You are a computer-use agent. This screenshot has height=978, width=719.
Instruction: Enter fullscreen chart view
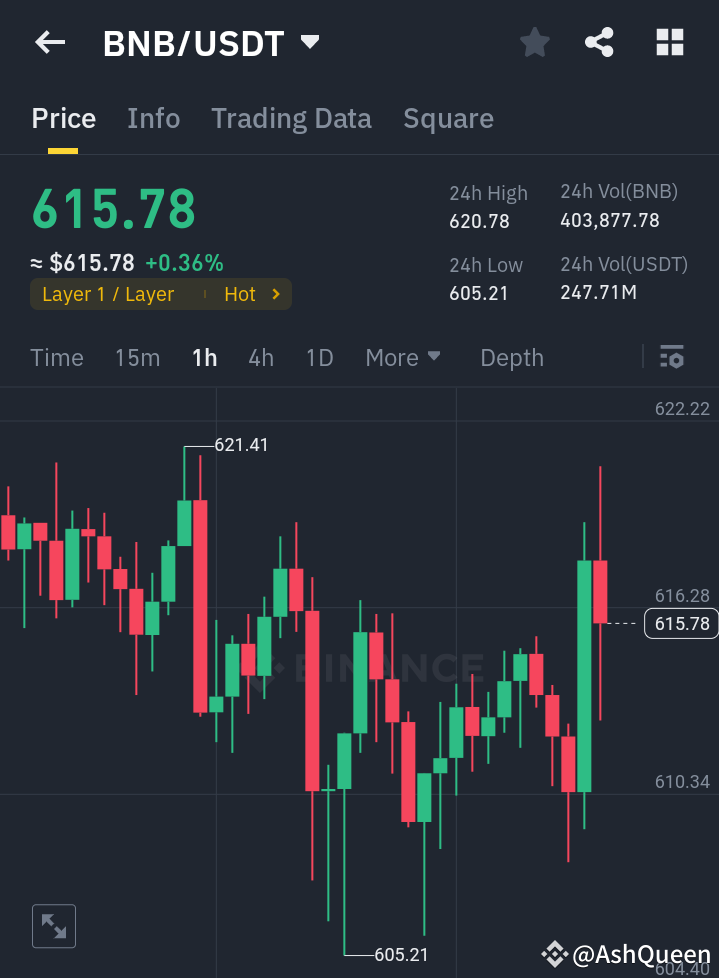53,926
